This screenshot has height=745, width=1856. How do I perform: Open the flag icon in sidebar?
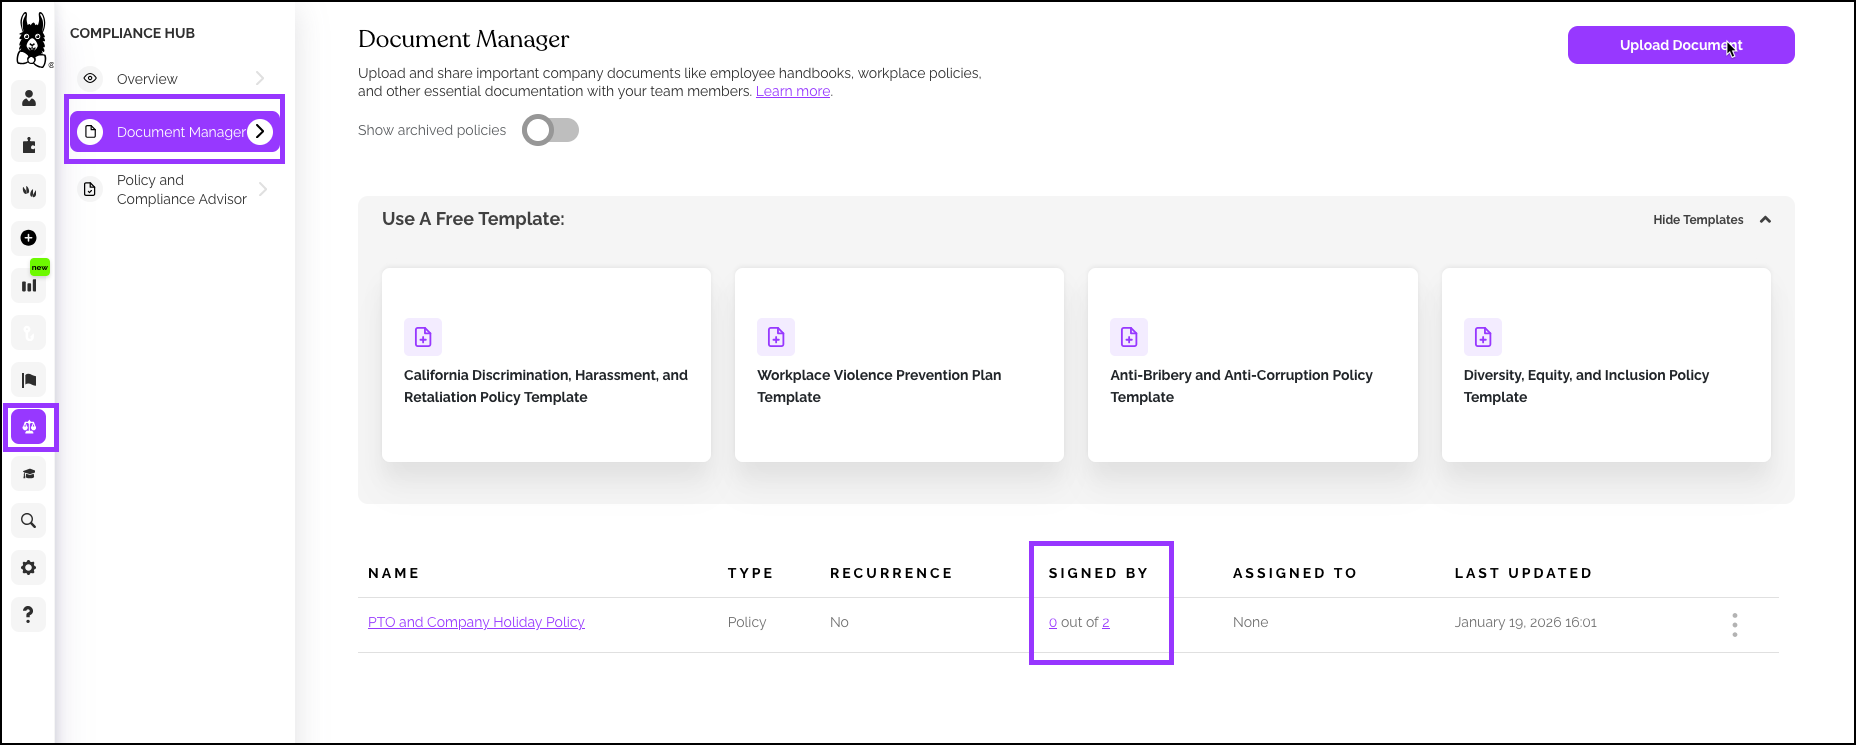[29, 380]
